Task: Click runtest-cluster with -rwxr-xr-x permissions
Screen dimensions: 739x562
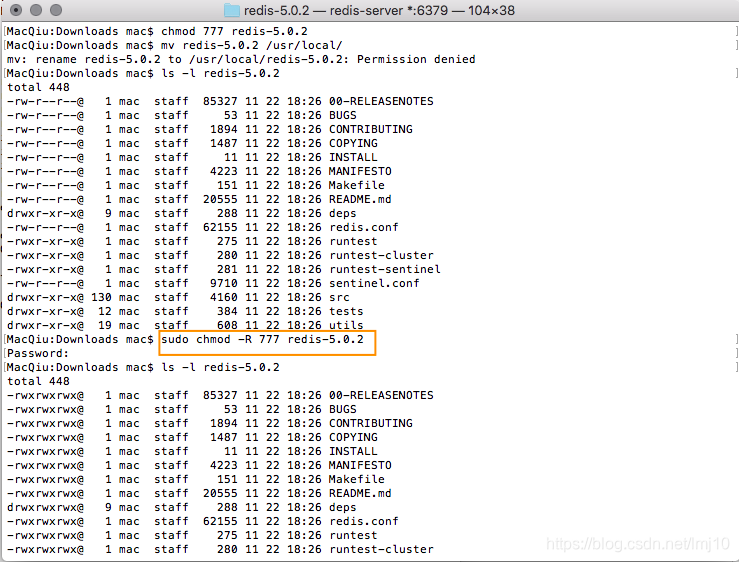Action: [381, 256]
